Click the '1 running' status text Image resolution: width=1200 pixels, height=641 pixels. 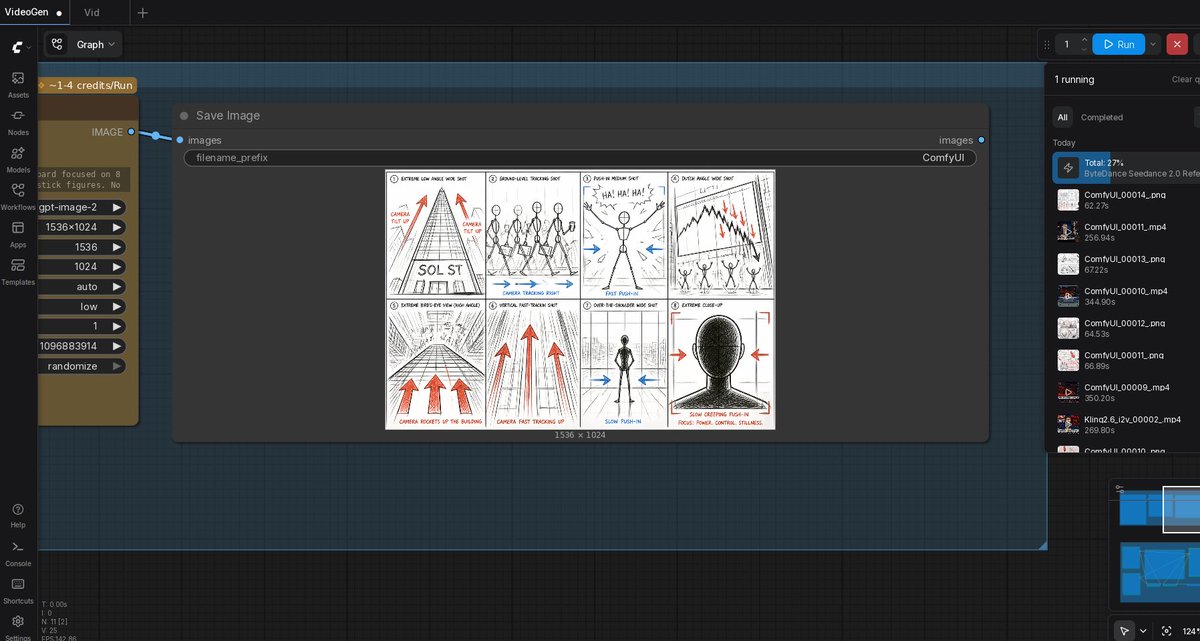(x=1074, y=79)
